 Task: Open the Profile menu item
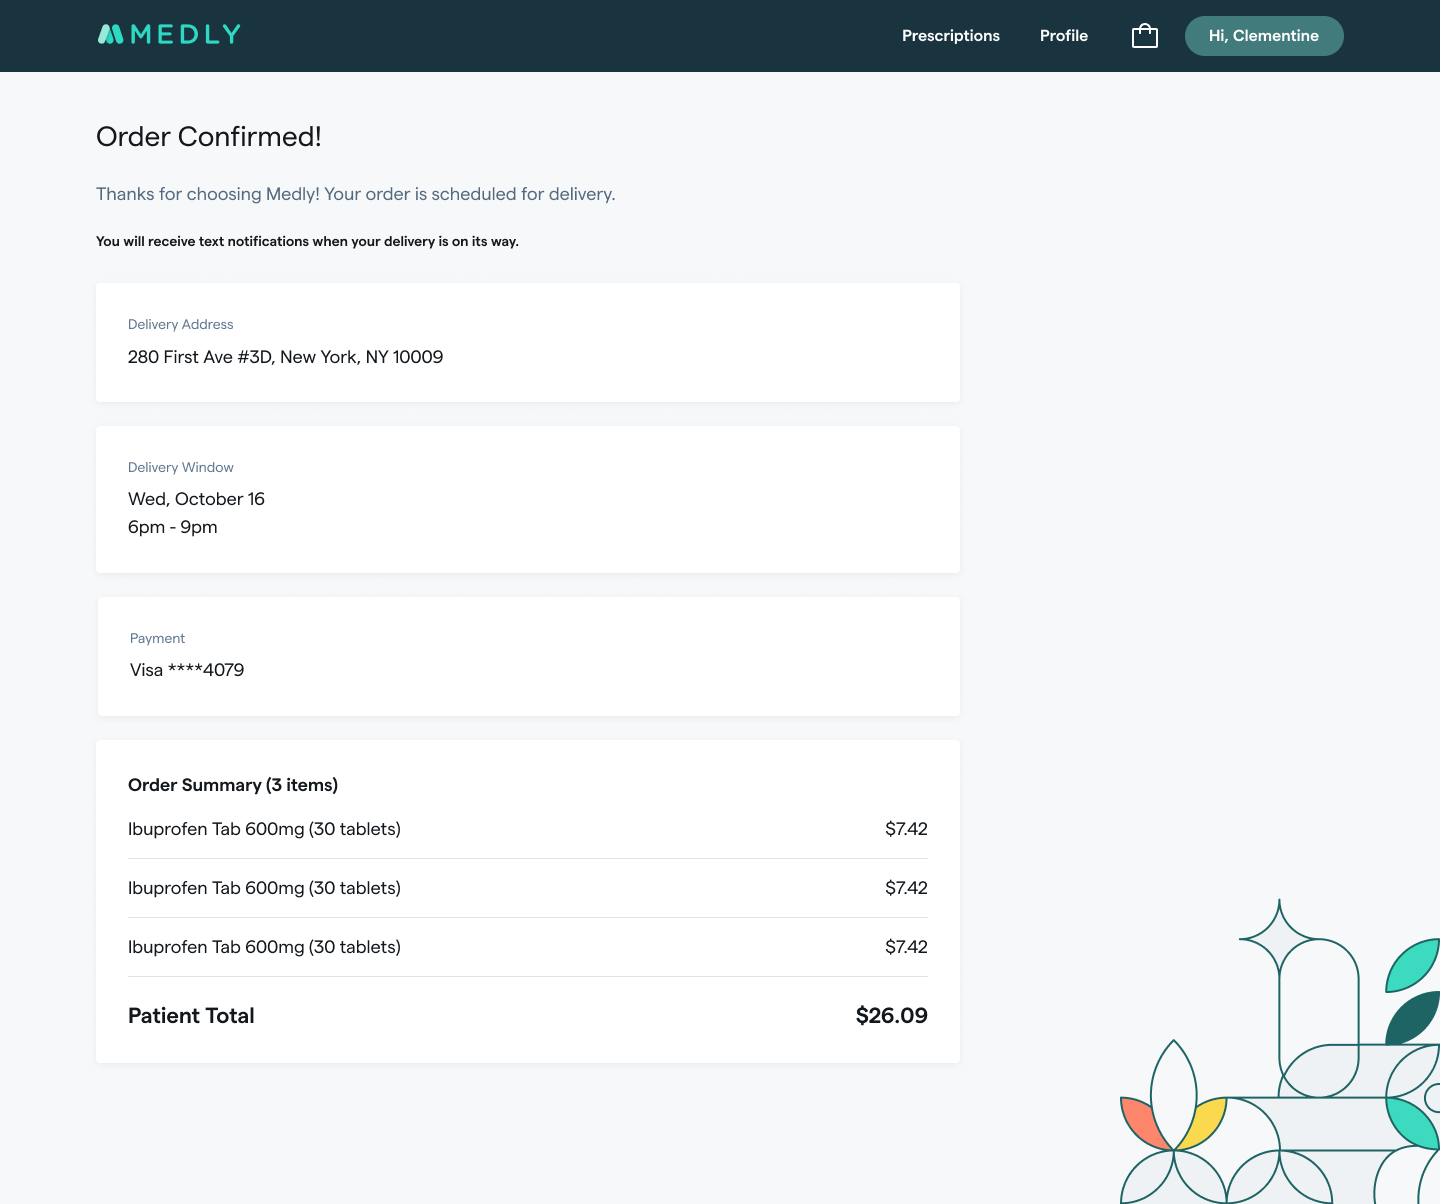(1063, 36)
